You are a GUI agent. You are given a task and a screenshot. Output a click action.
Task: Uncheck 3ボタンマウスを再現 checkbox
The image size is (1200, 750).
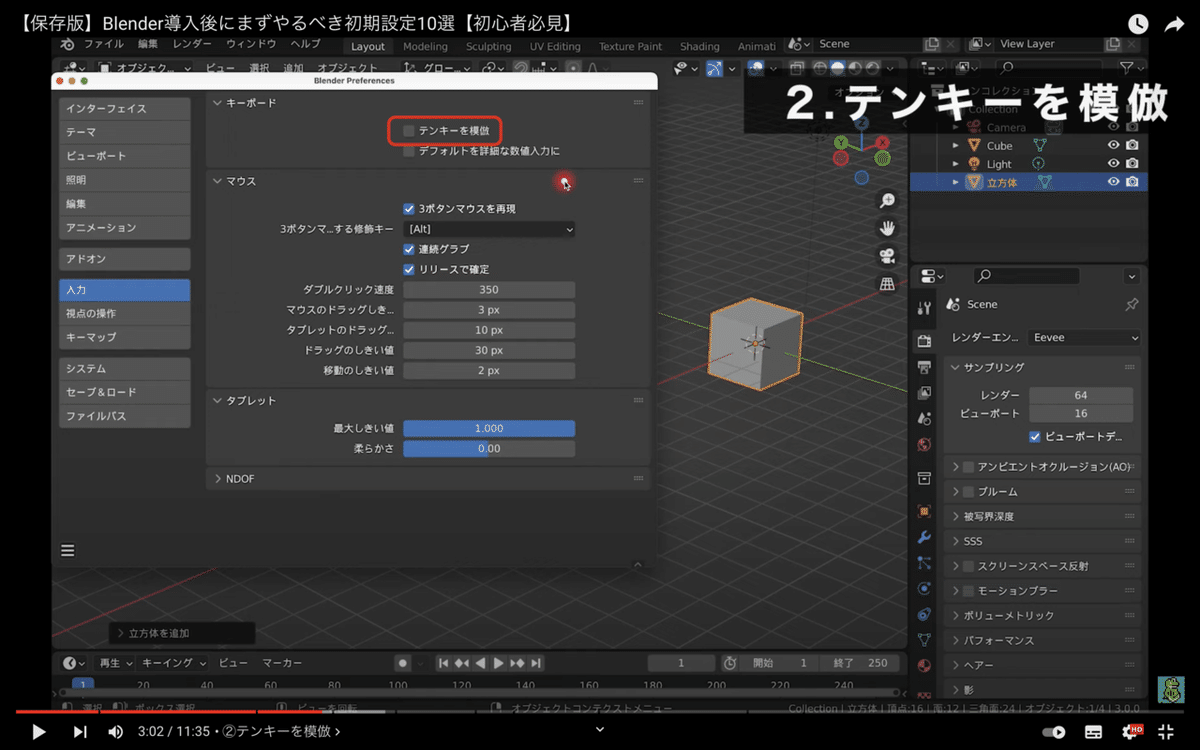[x=409, y=209]
